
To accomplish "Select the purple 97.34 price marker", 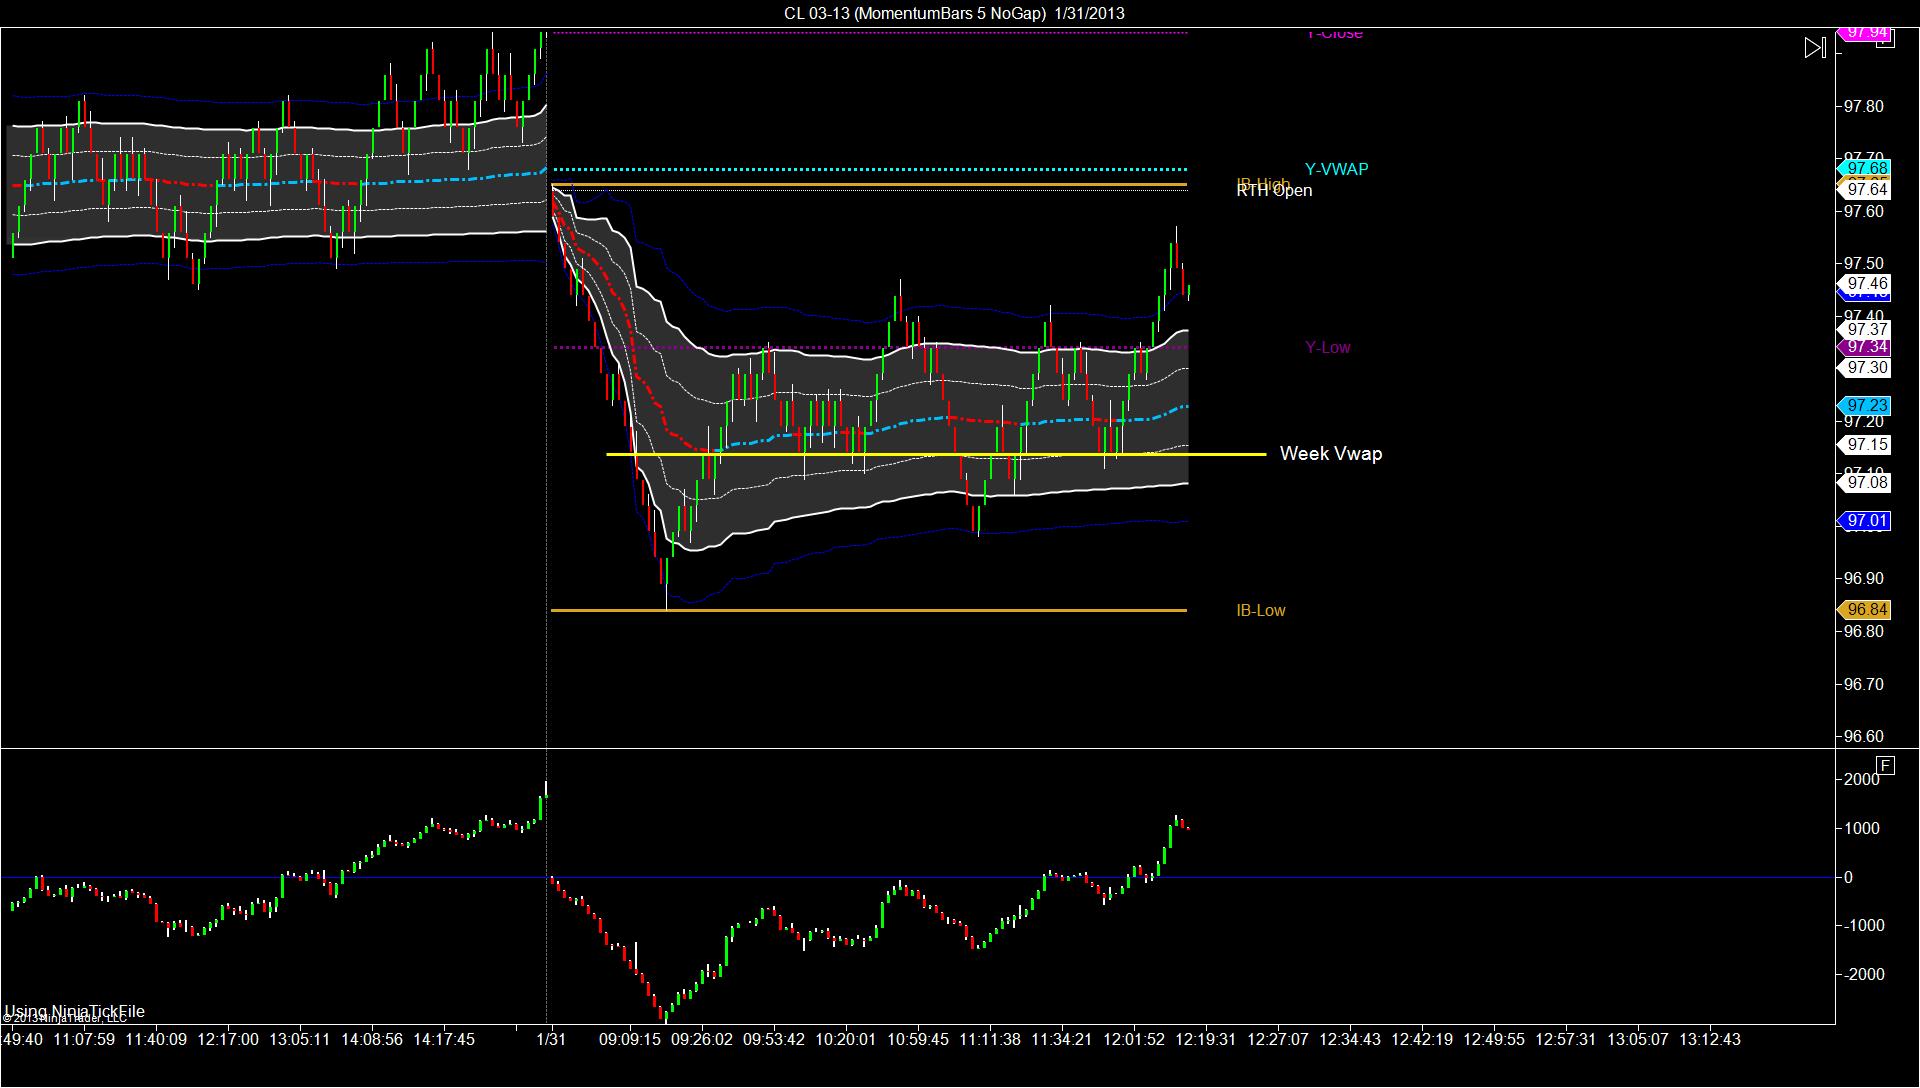I will coord(1865,347).
